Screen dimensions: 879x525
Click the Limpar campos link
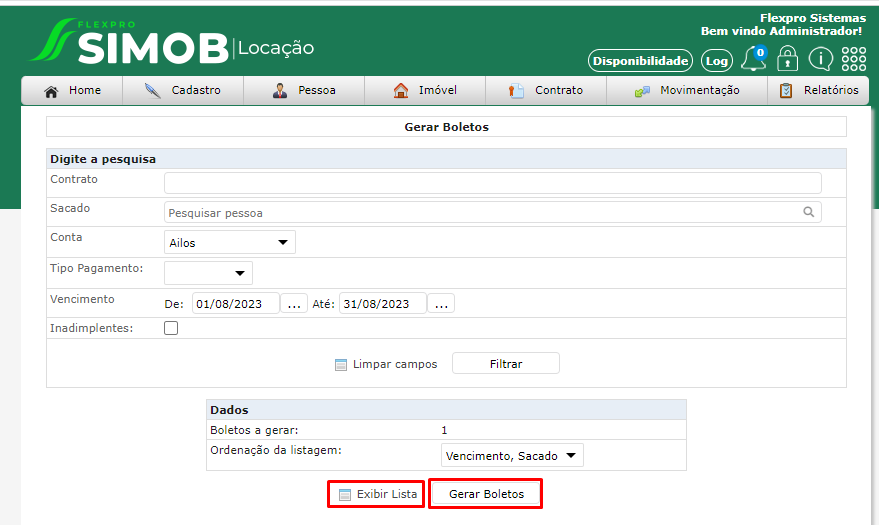(395, 364)
